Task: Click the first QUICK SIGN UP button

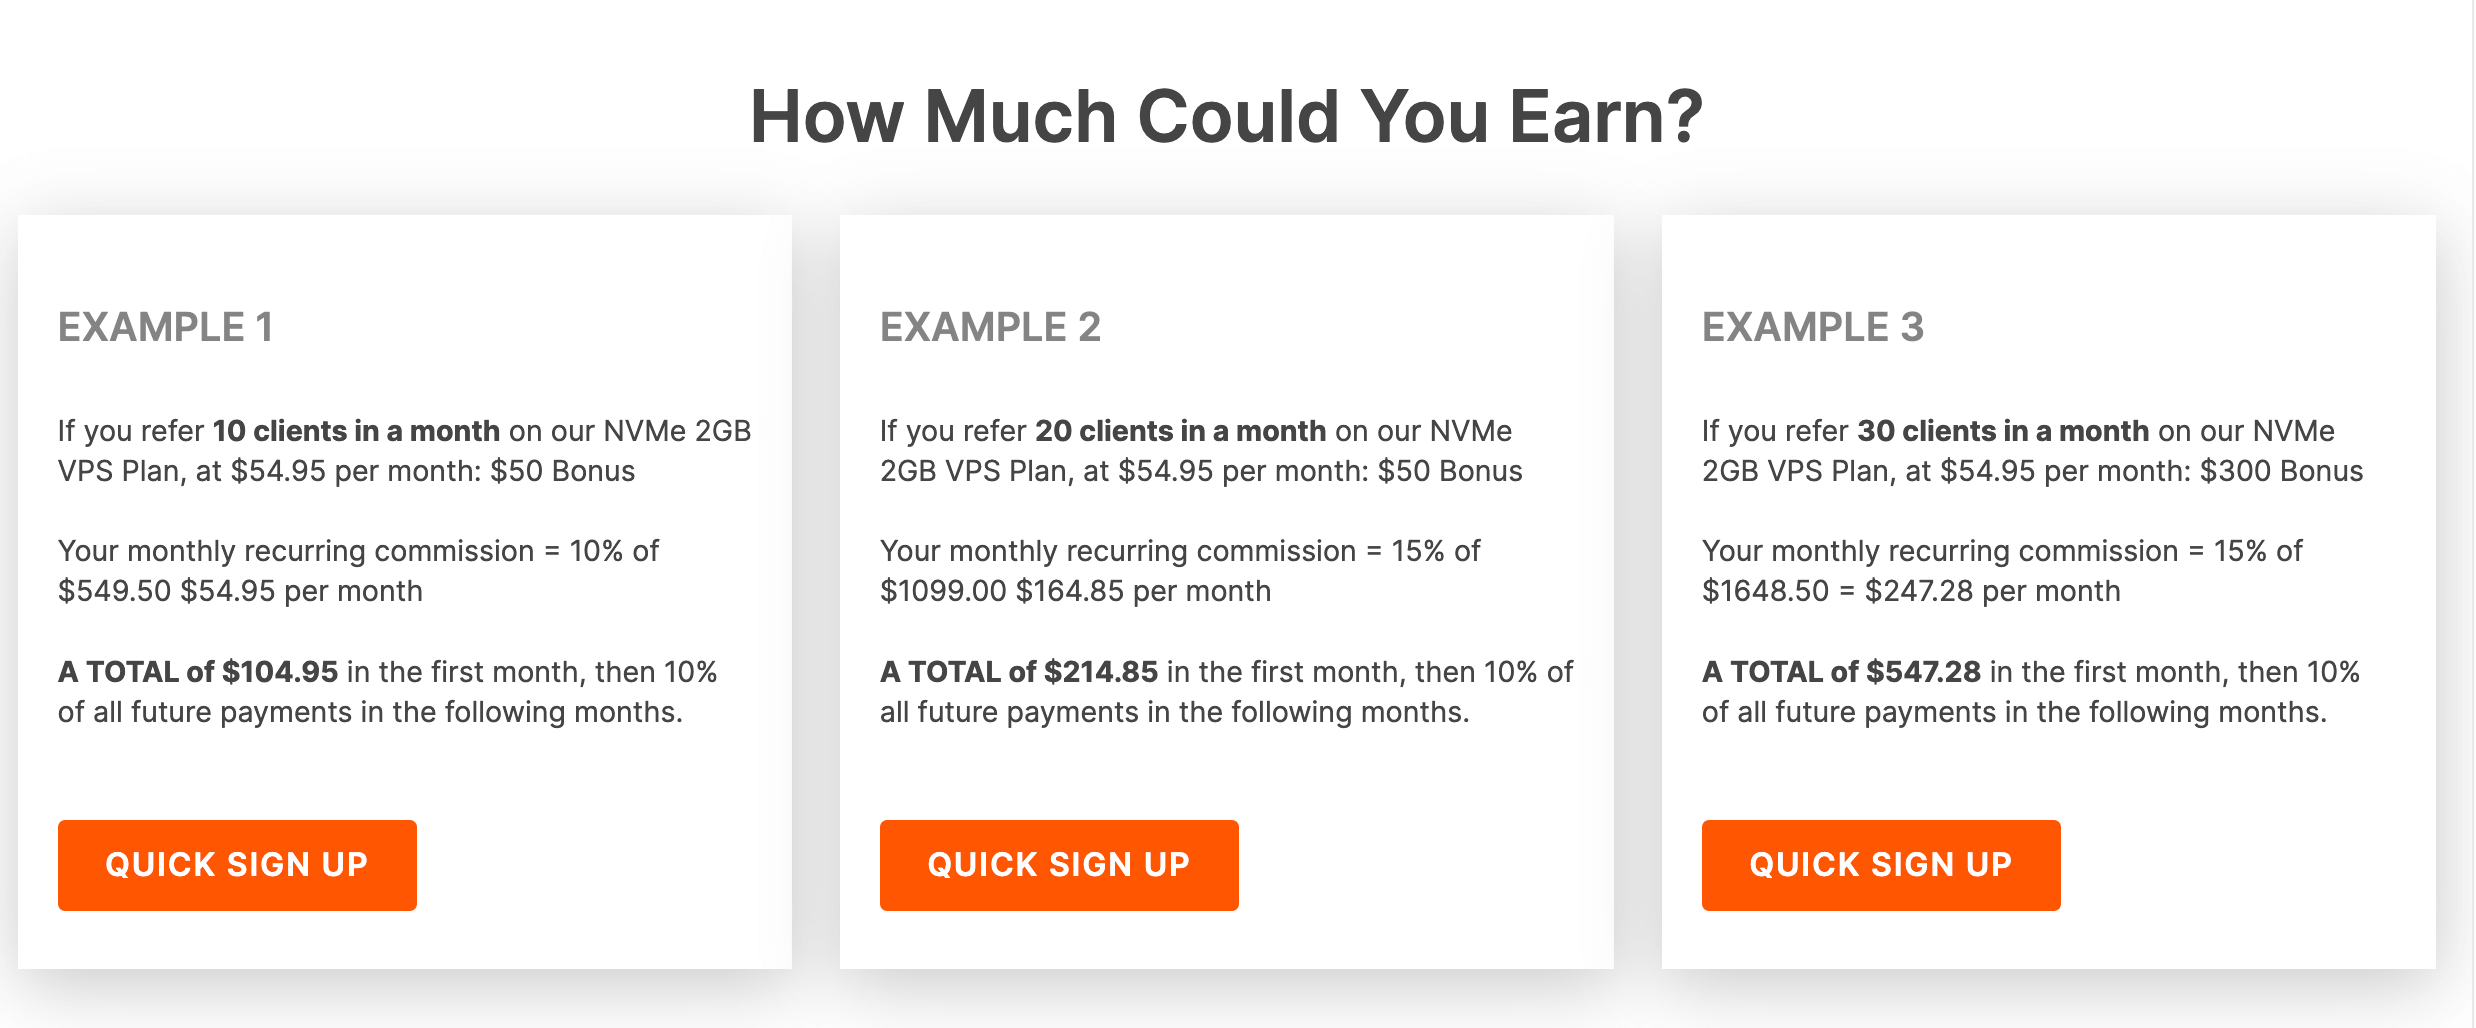Action: [x=237, y=864]
